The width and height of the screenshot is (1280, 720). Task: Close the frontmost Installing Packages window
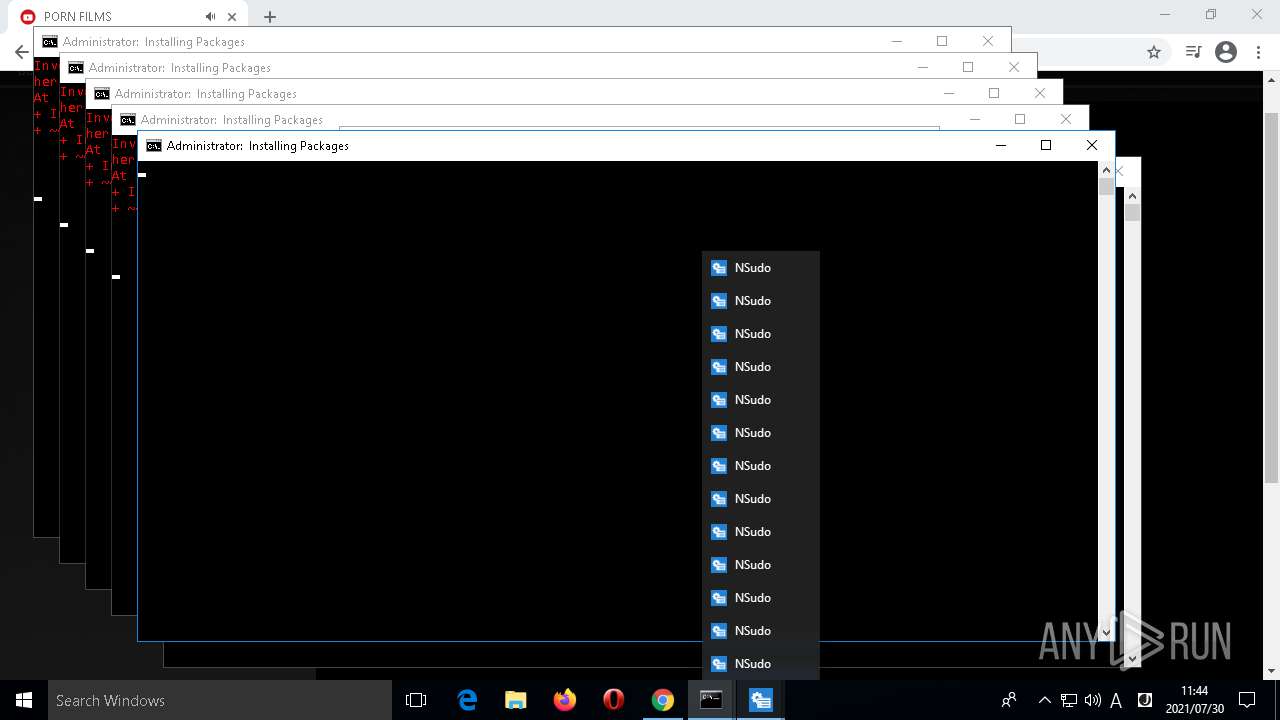[x=1092, y=146]
